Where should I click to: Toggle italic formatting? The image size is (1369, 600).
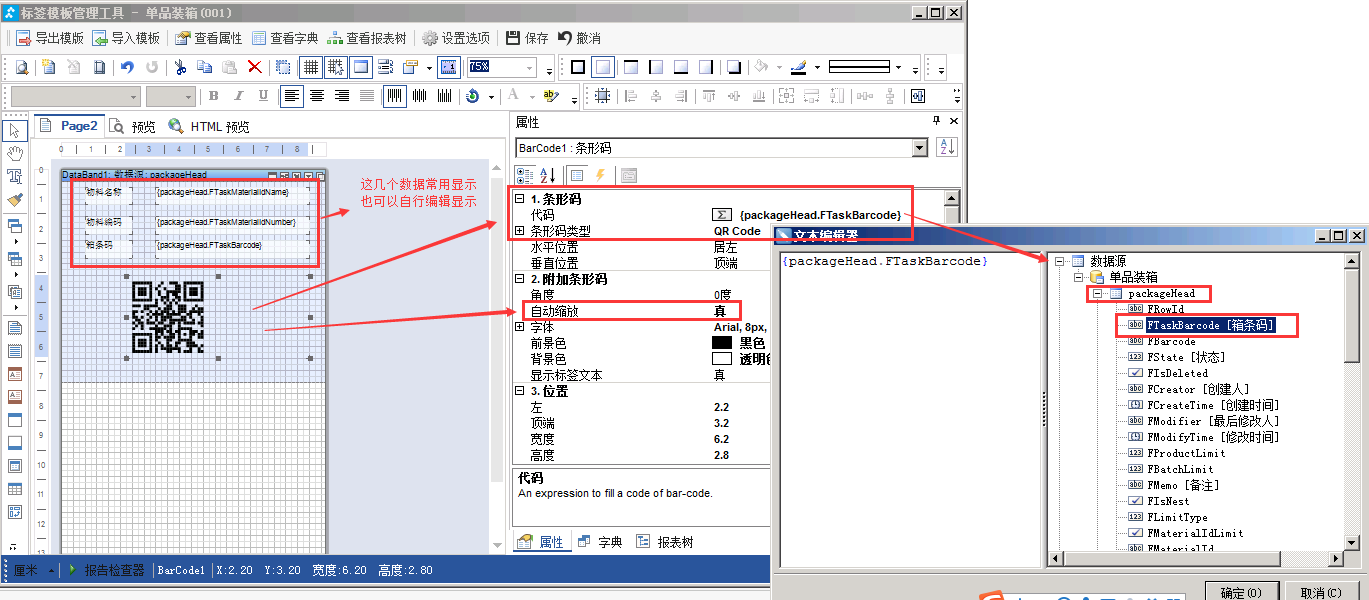coord(238,96)
